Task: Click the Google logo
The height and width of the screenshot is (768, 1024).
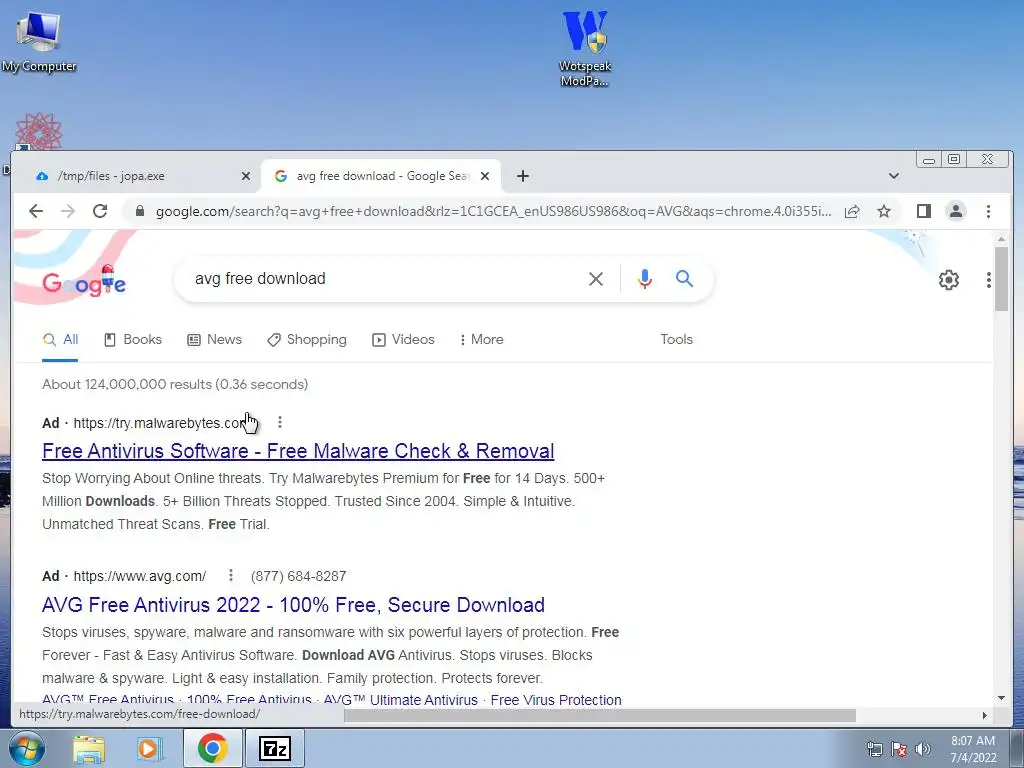Action: click(84, 281)
